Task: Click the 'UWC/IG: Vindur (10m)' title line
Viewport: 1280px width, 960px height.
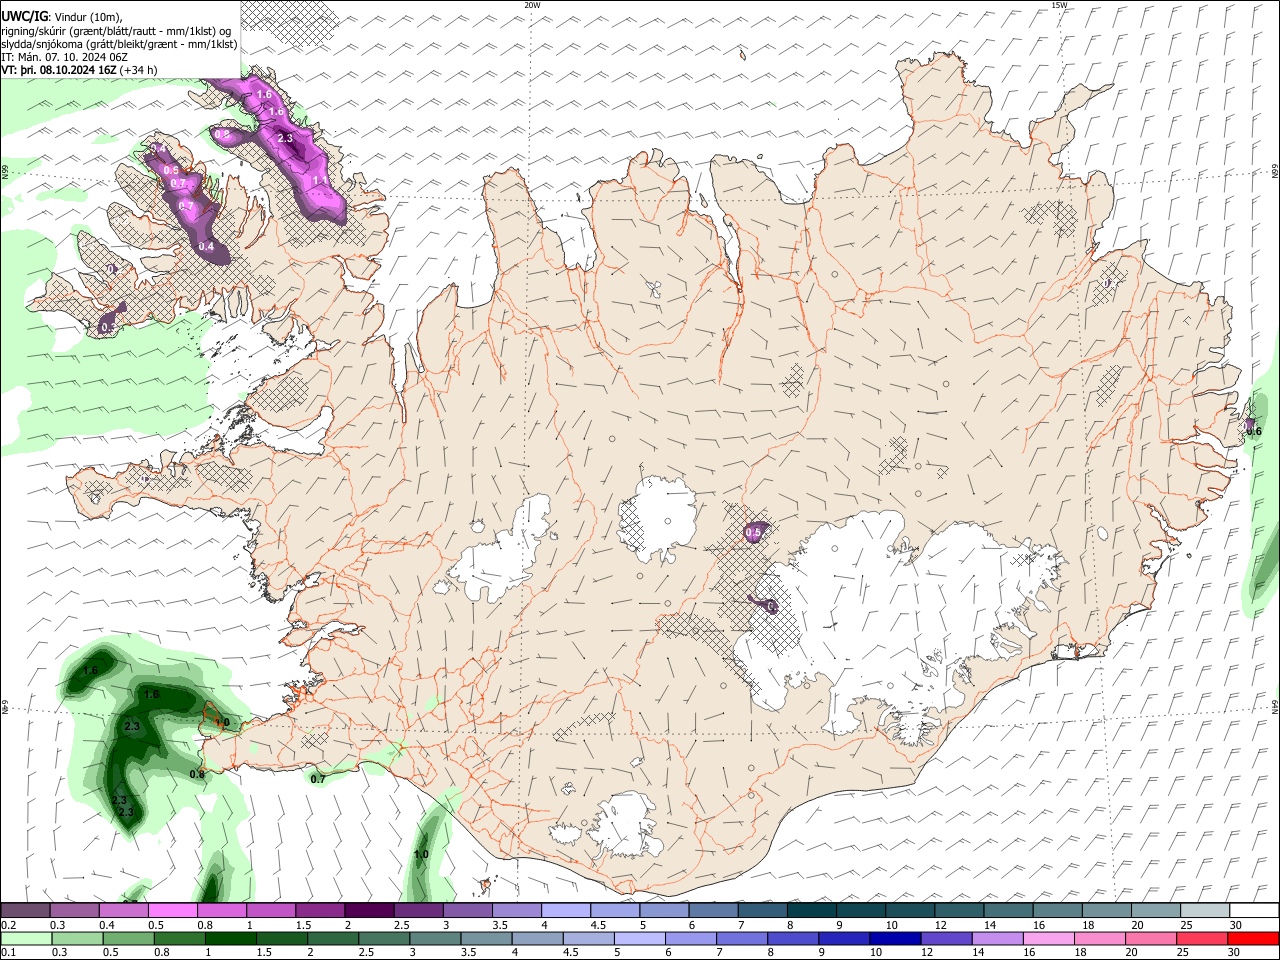Action: (62, 15)
